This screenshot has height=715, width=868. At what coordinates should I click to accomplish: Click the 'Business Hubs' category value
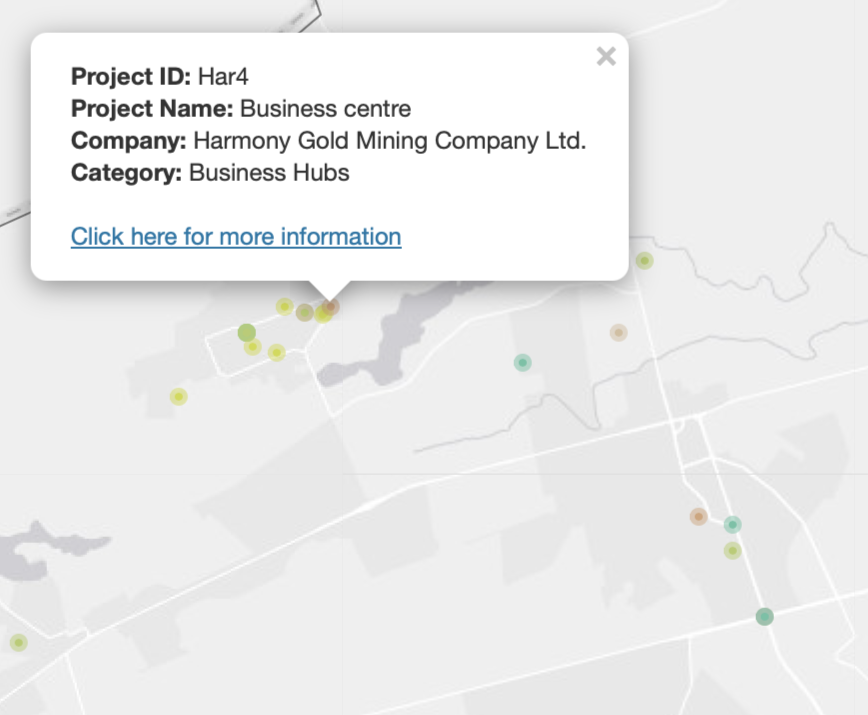click(269, 173)
